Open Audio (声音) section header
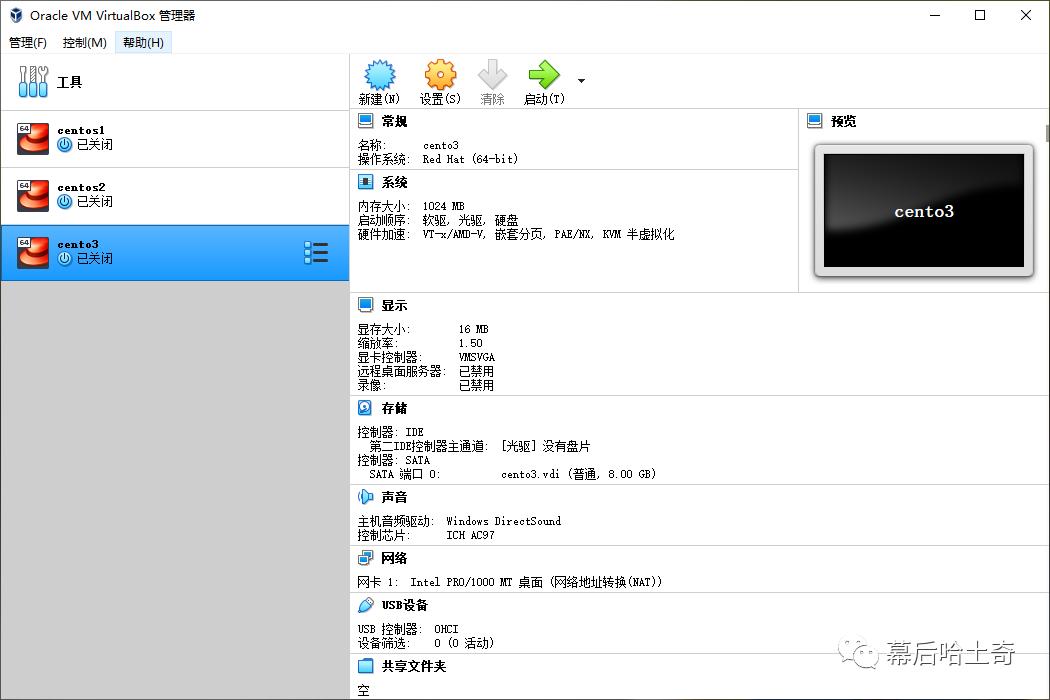 click(x=394, y=497)
